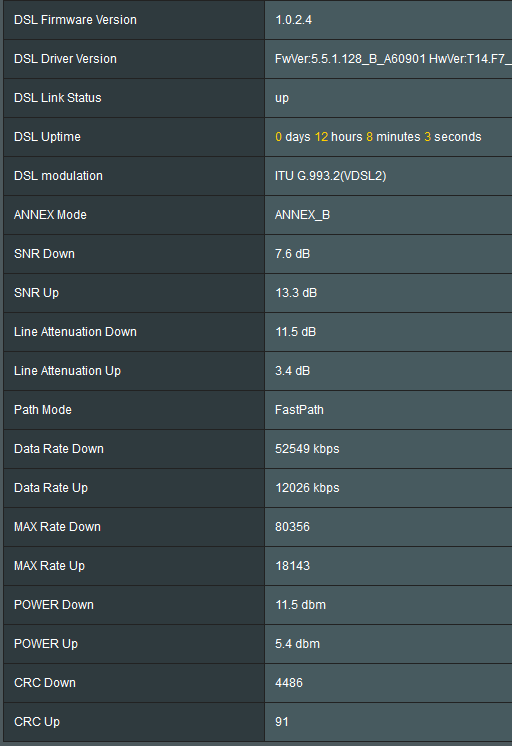Image resolution: width=512 pixels, height=746 pixels.
Task: Select the SNR Down 7.6 dB value
Action: tap(292, 254)
